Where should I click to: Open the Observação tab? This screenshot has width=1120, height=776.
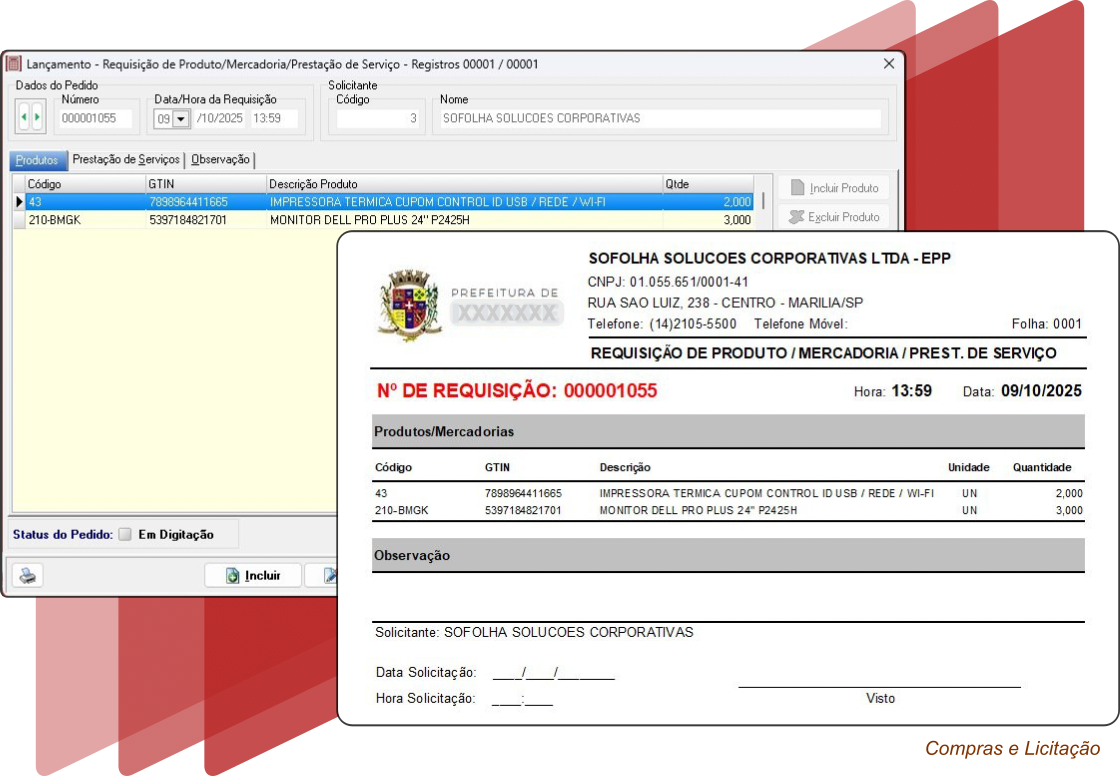click(x=220, y=160)
